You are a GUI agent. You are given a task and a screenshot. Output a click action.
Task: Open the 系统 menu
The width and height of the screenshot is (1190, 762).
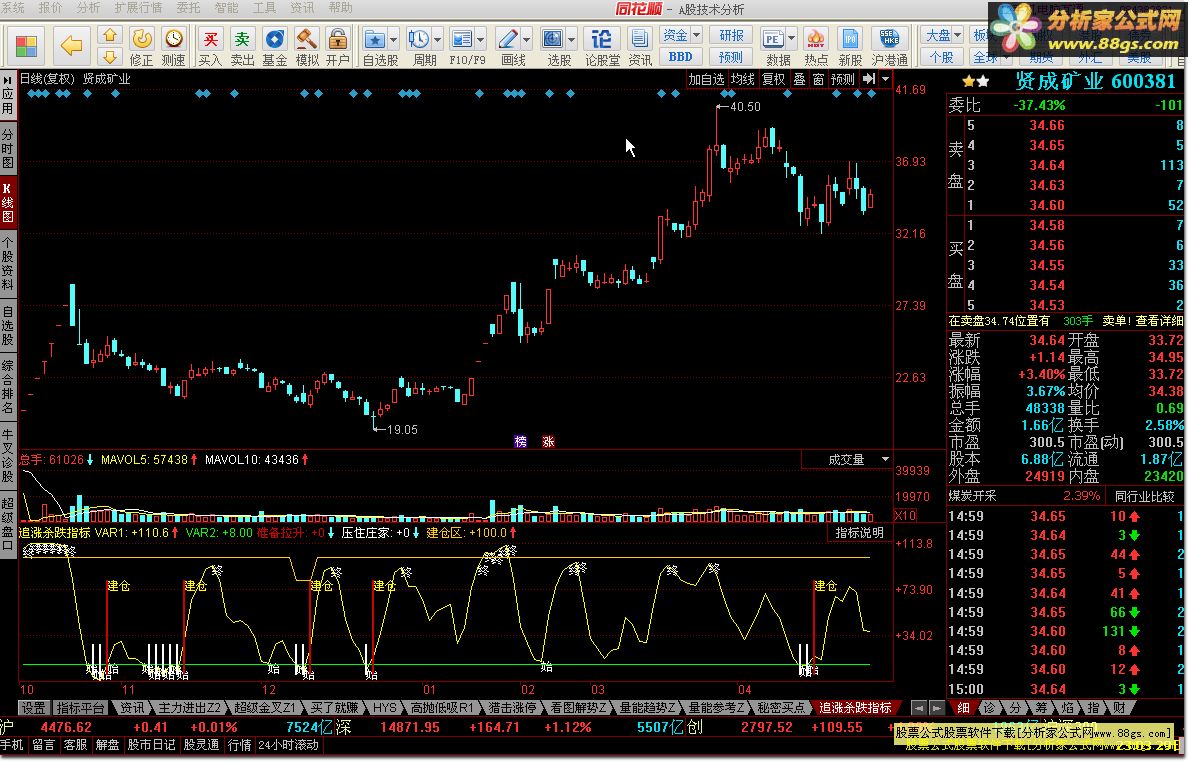[x=12, y=8]
